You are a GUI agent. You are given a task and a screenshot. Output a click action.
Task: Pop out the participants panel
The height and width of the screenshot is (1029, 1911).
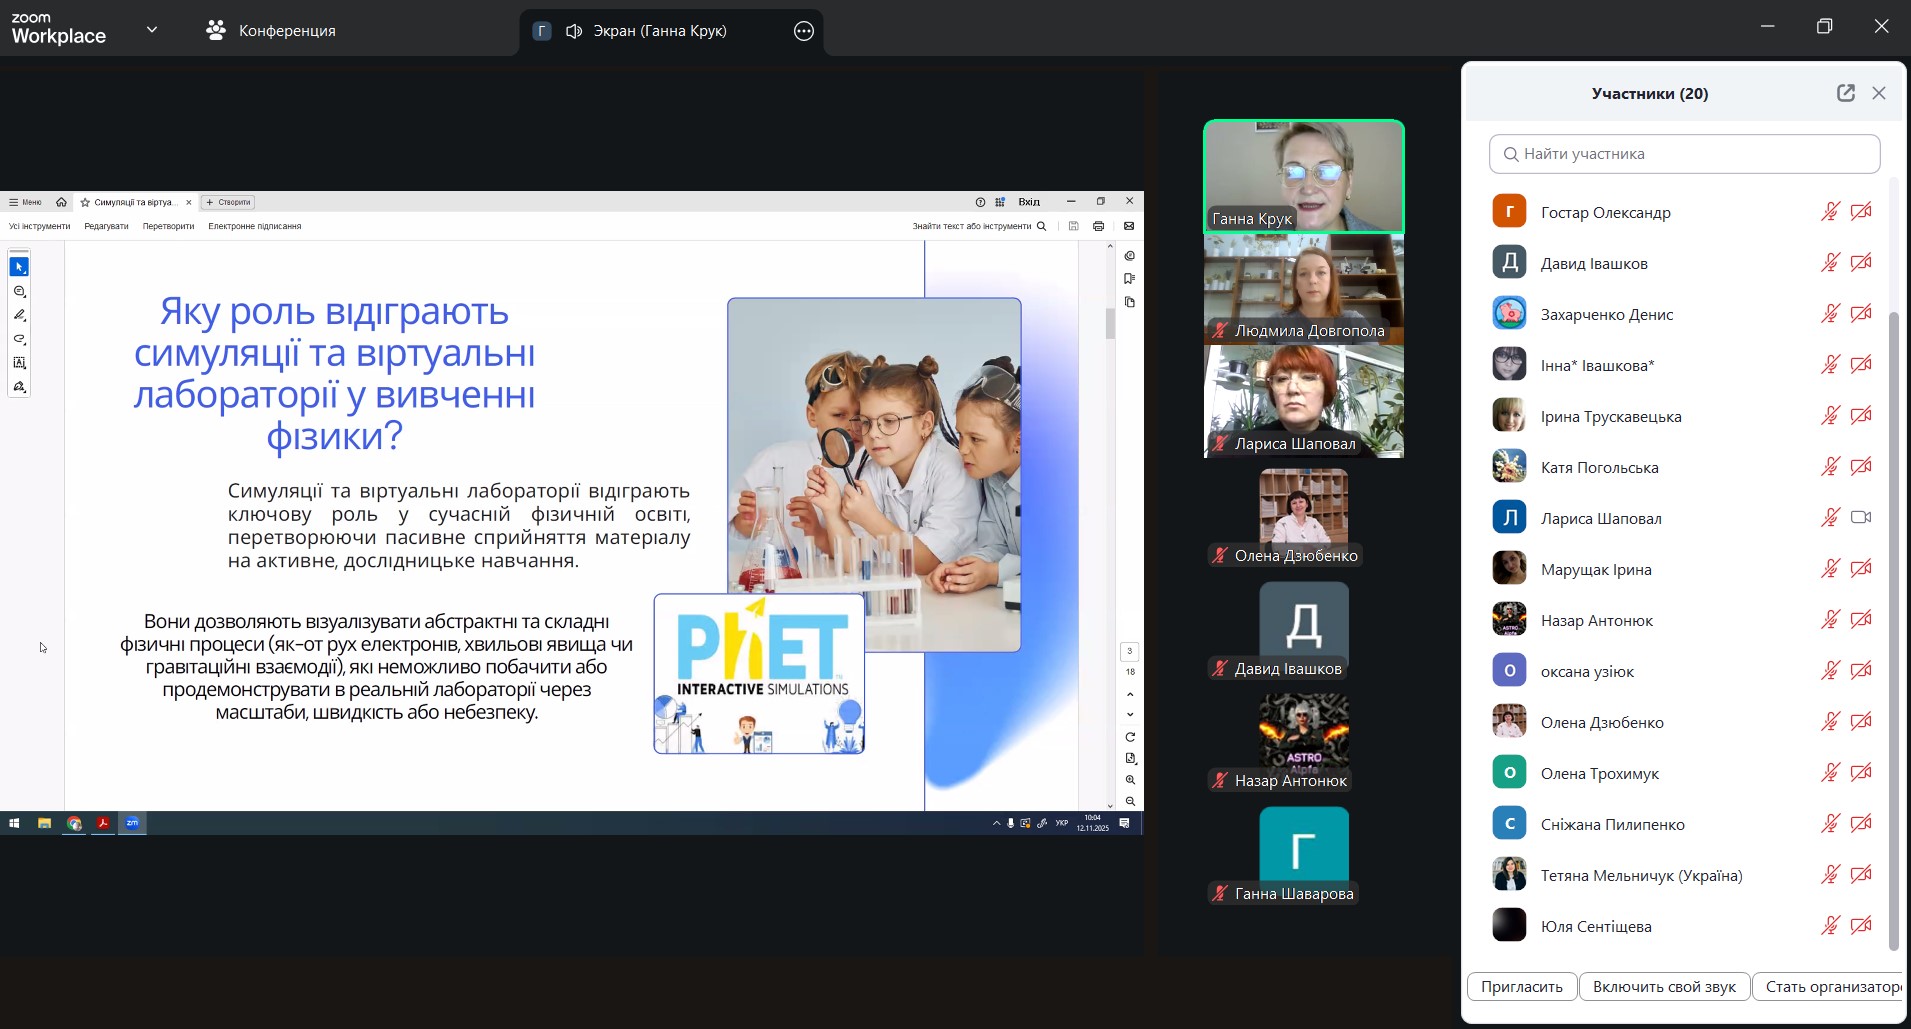pyautogui.click(x=1845, y=93)
